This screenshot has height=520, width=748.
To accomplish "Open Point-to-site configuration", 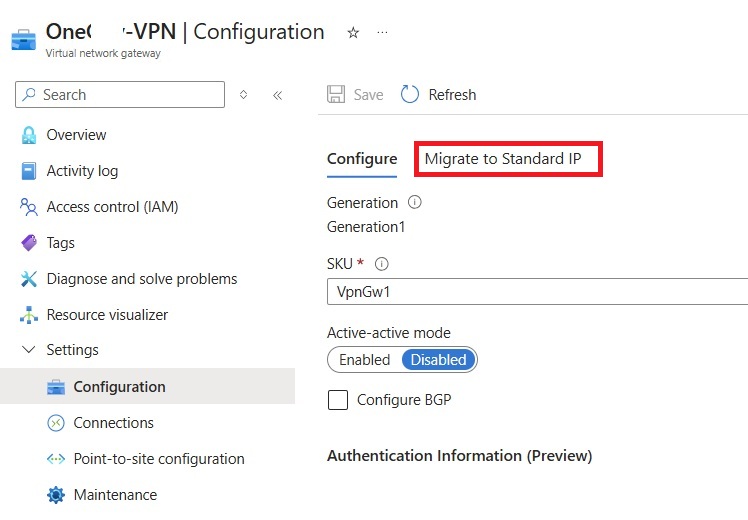I will tap(158, 459).
